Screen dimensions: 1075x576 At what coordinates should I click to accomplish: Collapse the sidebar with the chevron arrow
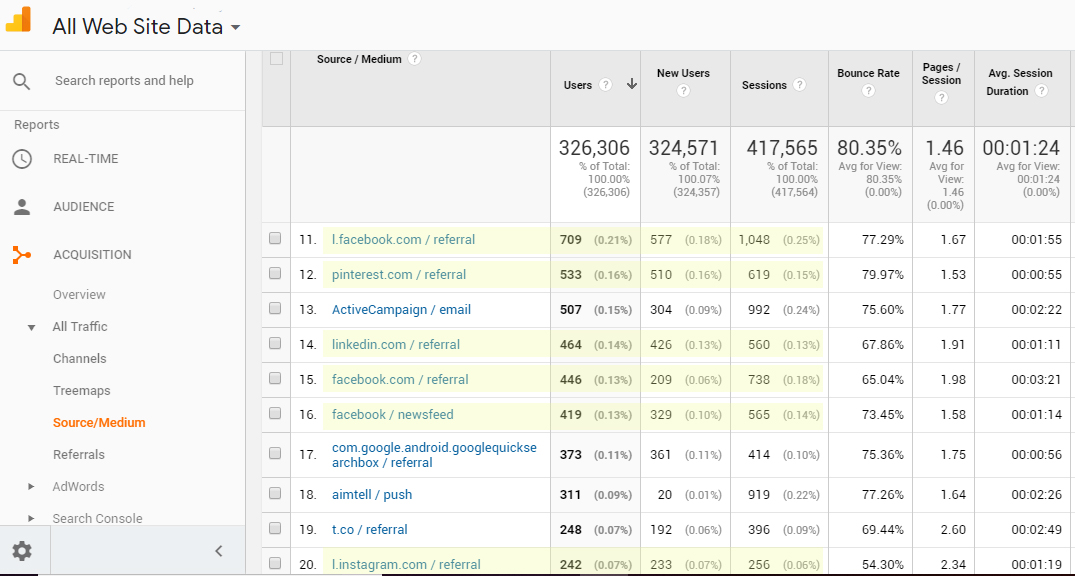[x=219, y=551]
